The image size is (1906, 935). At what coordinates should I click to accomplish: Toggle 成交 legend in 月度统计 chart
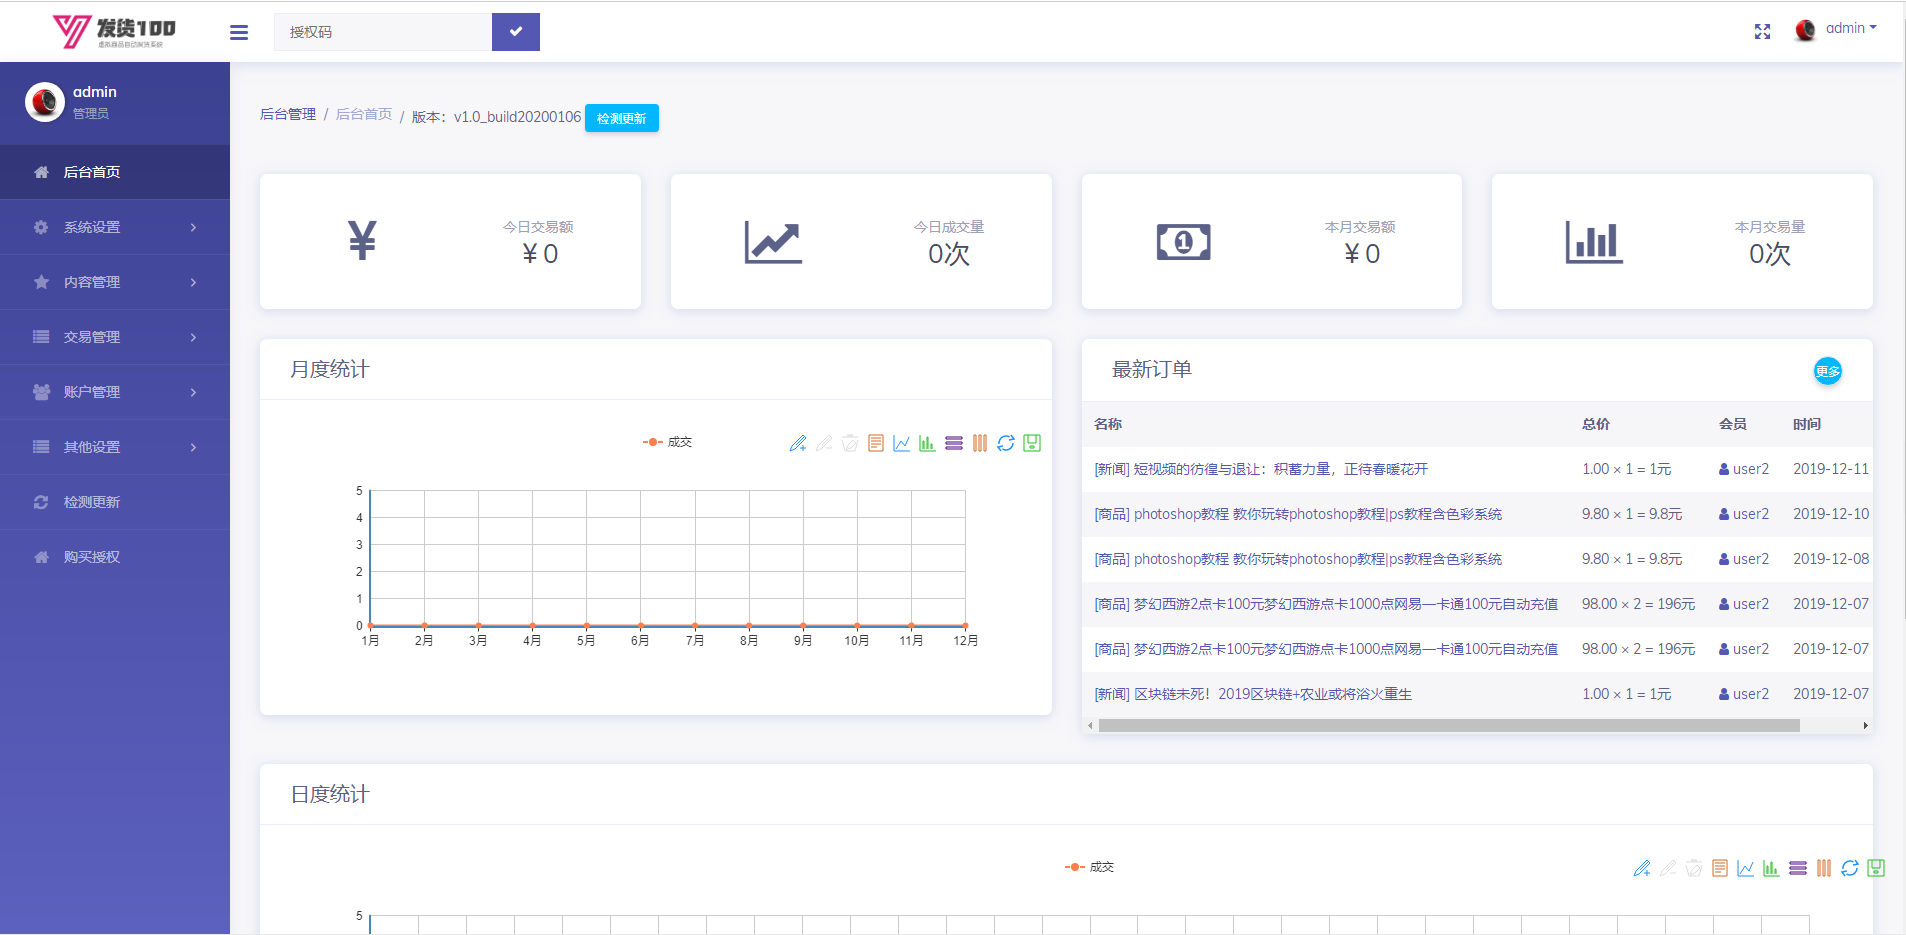pos(668,442)
